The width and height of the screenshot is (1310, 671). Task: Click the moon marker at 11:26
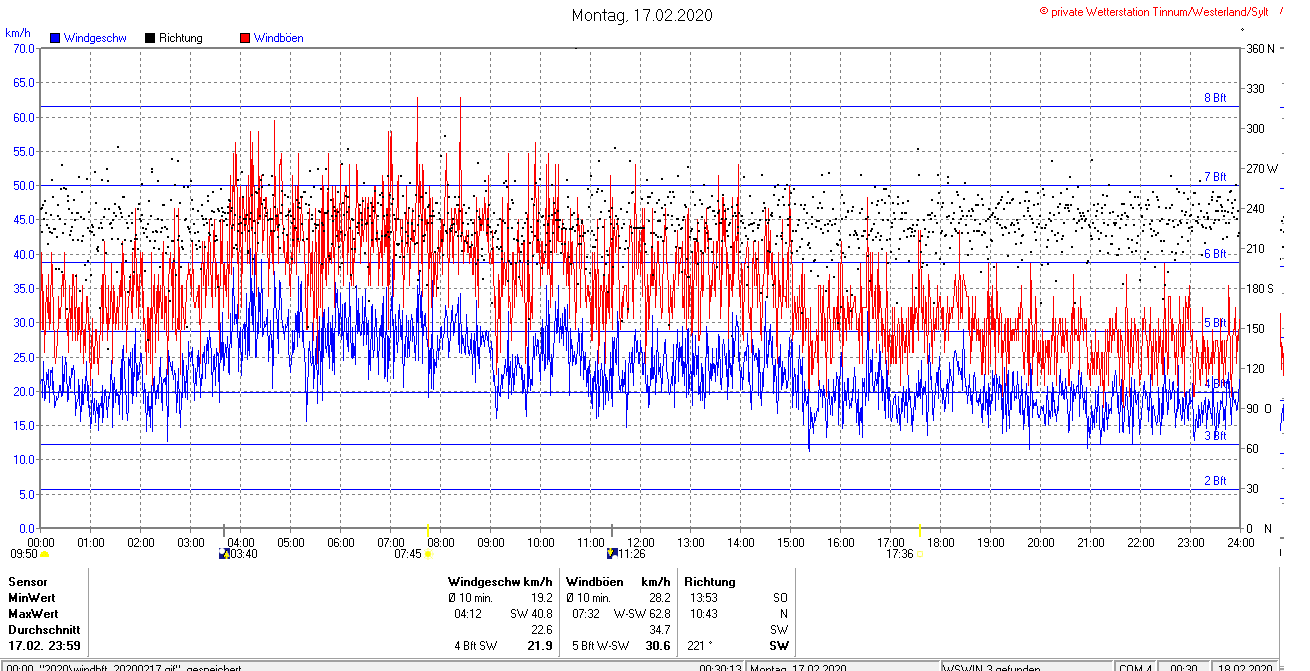[611, 553]
